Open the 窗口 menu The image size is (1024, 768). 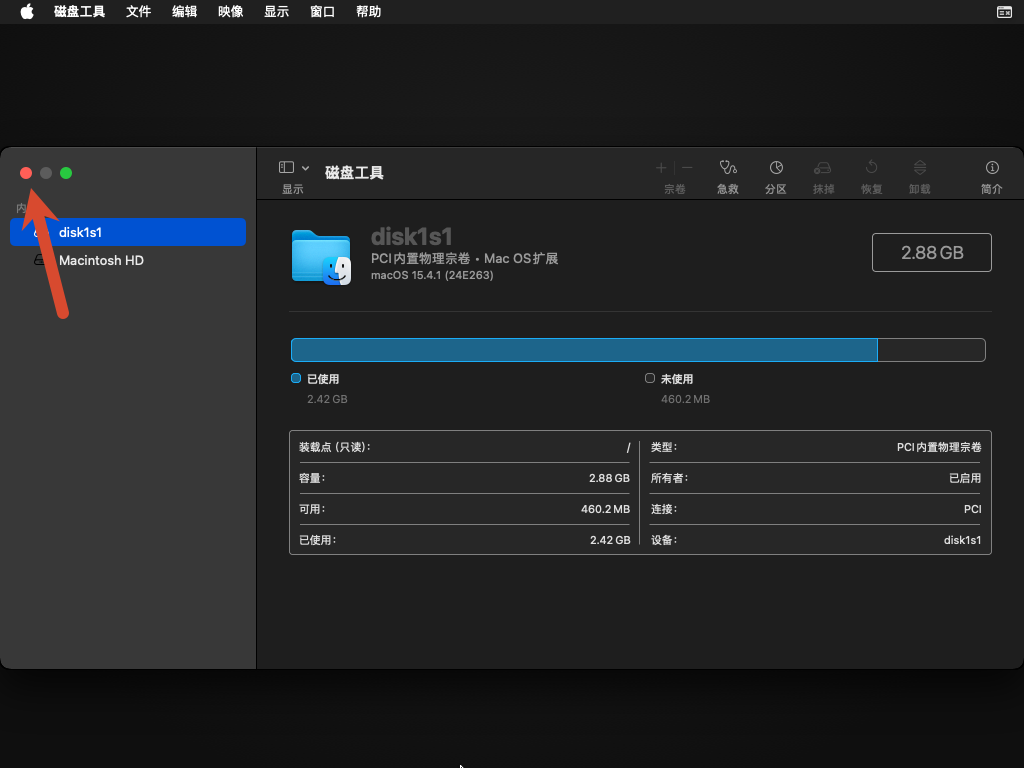[323, 12]
